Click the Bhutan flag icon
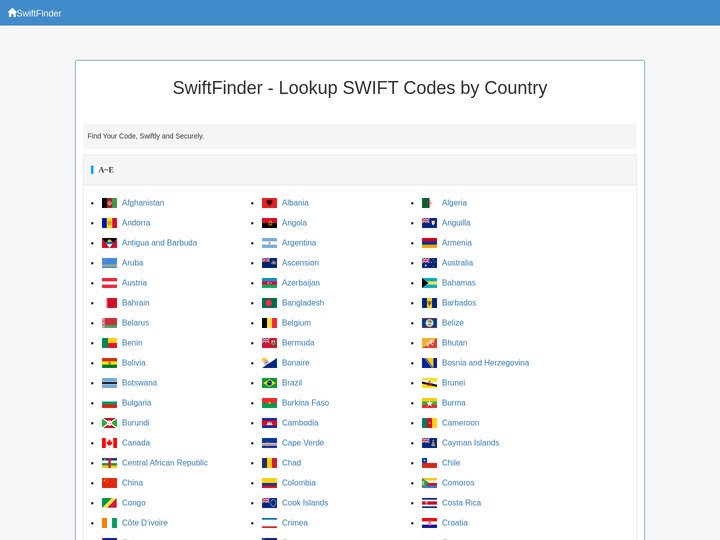This screenshot has width=720, height=540. click(429, 343)
